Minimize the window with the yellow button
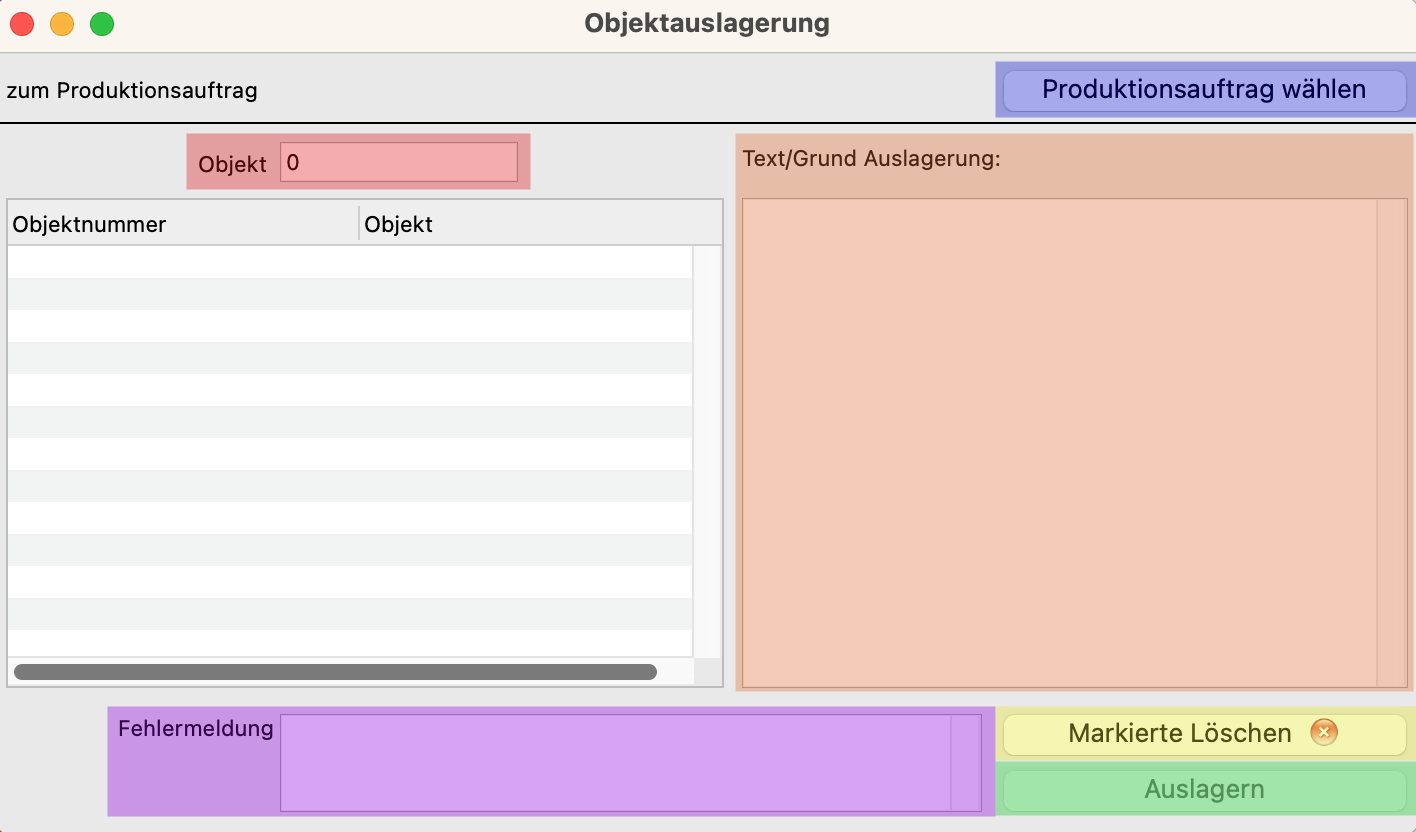Screen dimensions: 1416x832 [62, 24]
